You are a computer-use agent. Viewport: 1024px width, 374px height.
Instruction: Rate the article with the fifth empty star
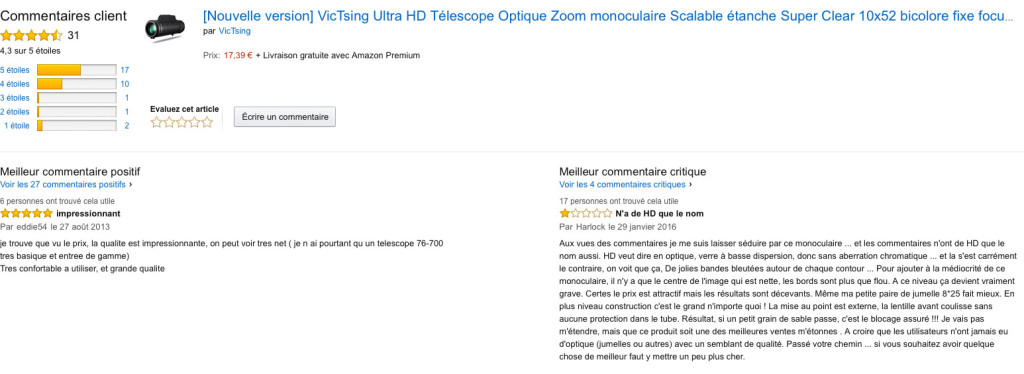[x=207, y=122]
